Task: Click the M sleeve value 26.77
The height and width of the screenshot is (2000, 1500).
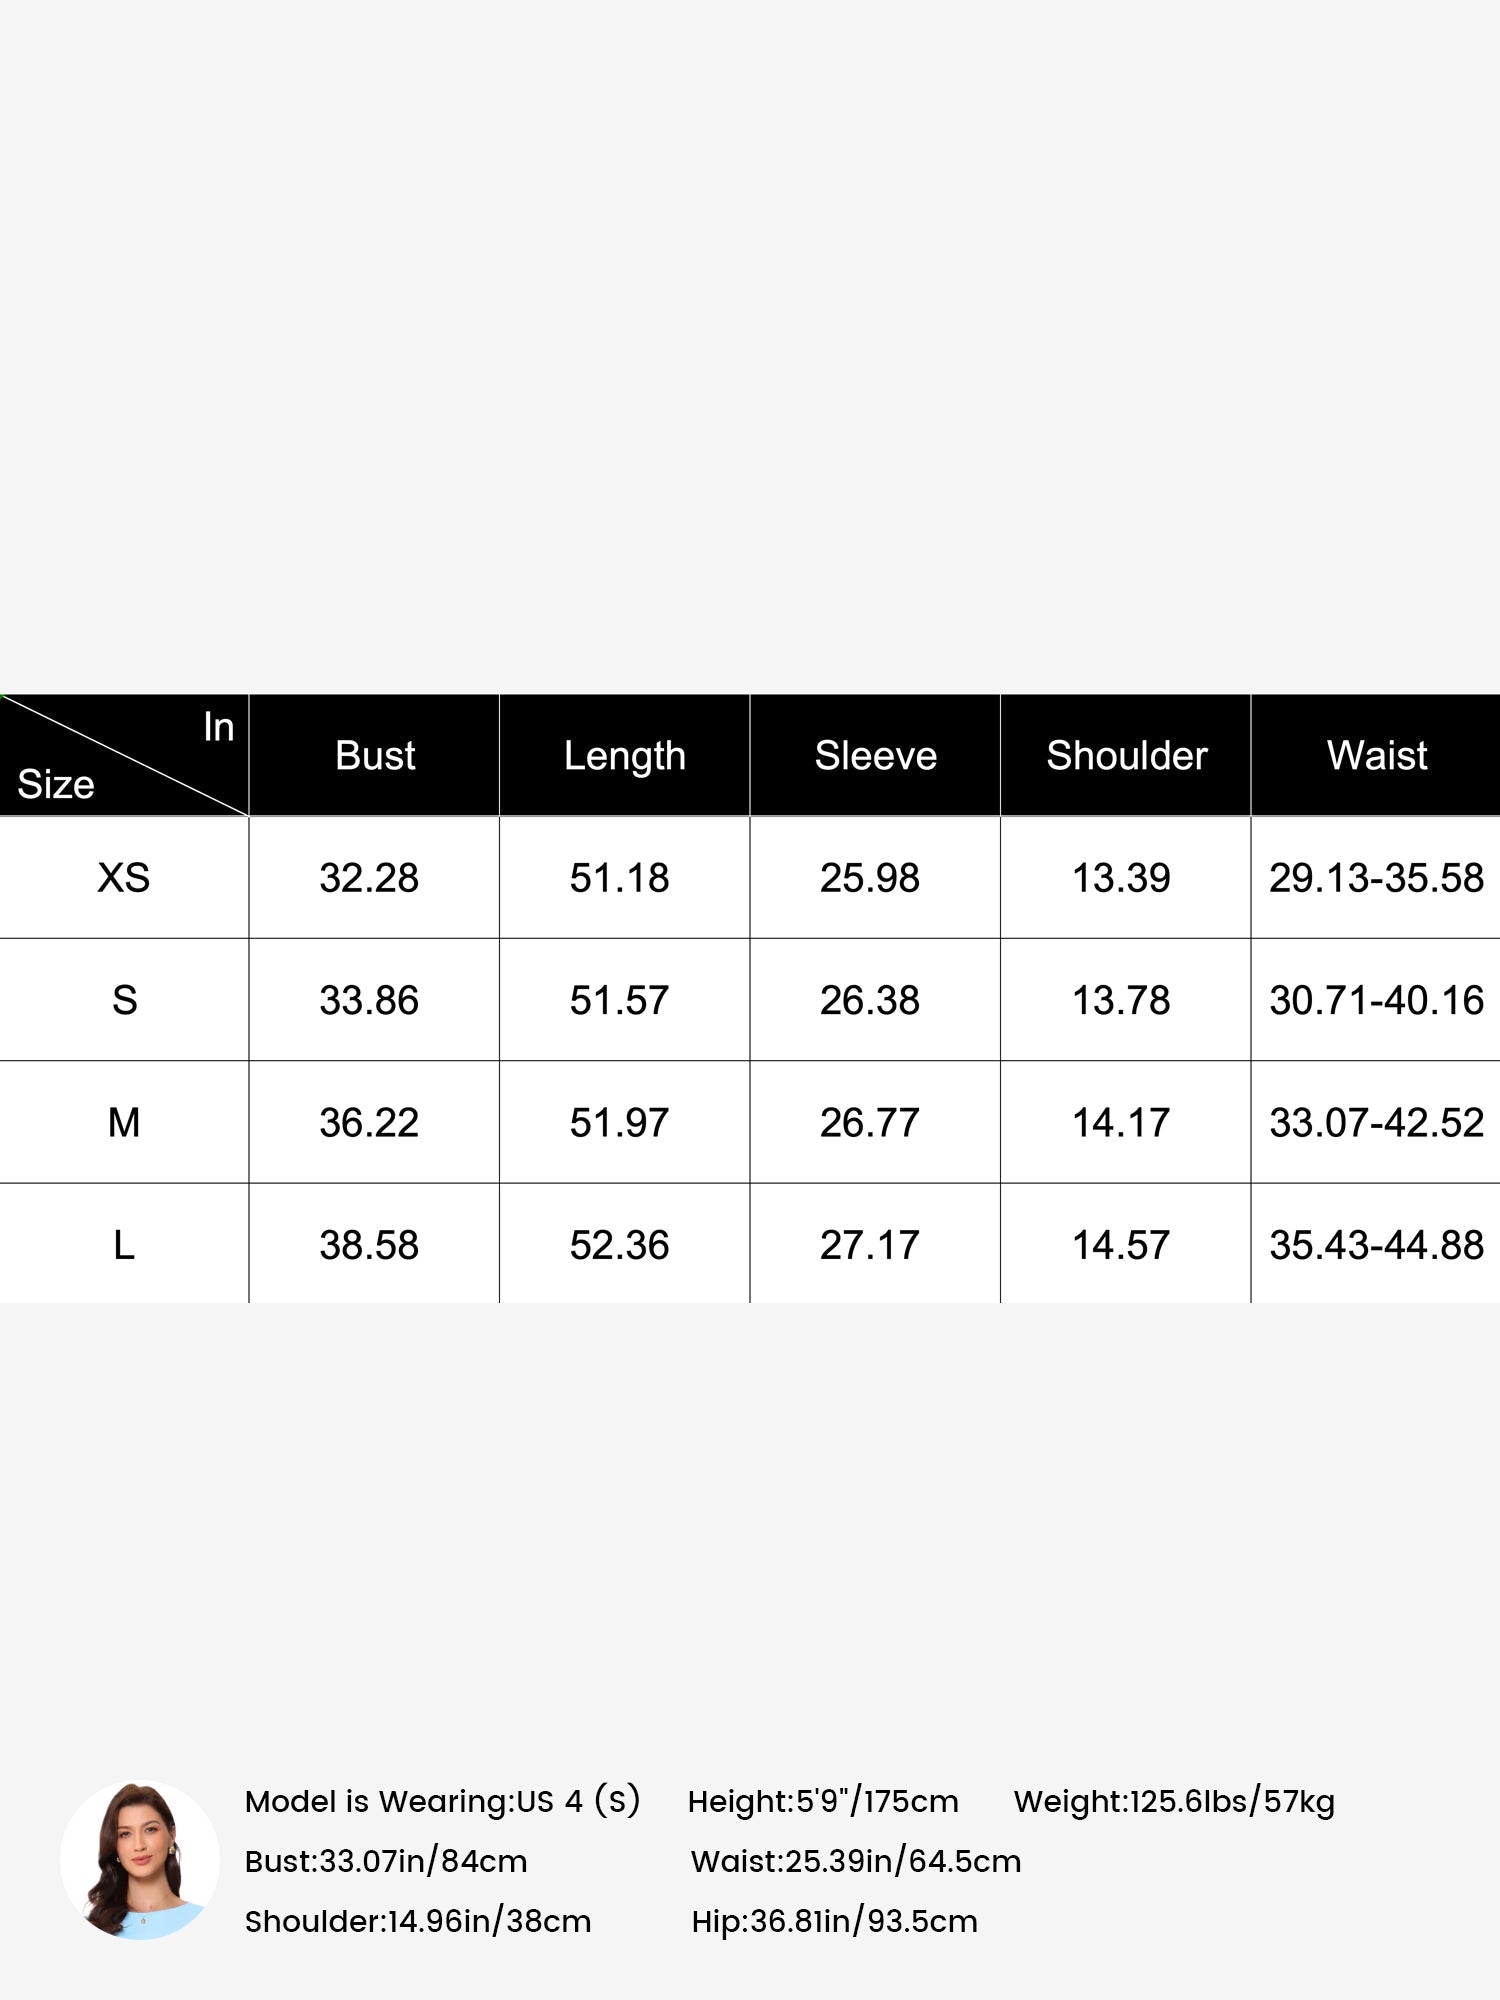Action: click(x=869, y=1122)
